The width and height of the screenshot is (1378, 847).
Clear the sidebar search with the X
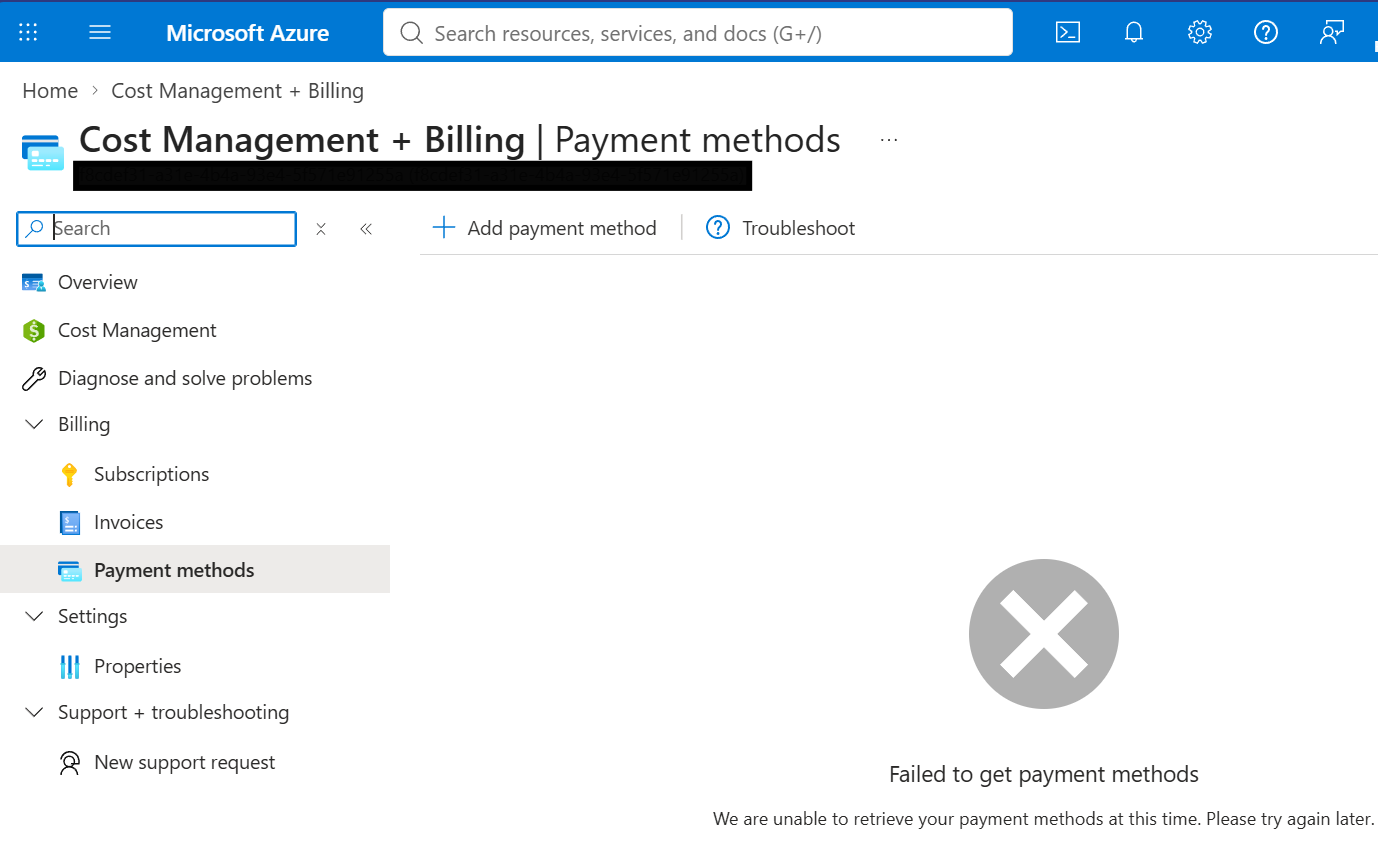[321, 229]
